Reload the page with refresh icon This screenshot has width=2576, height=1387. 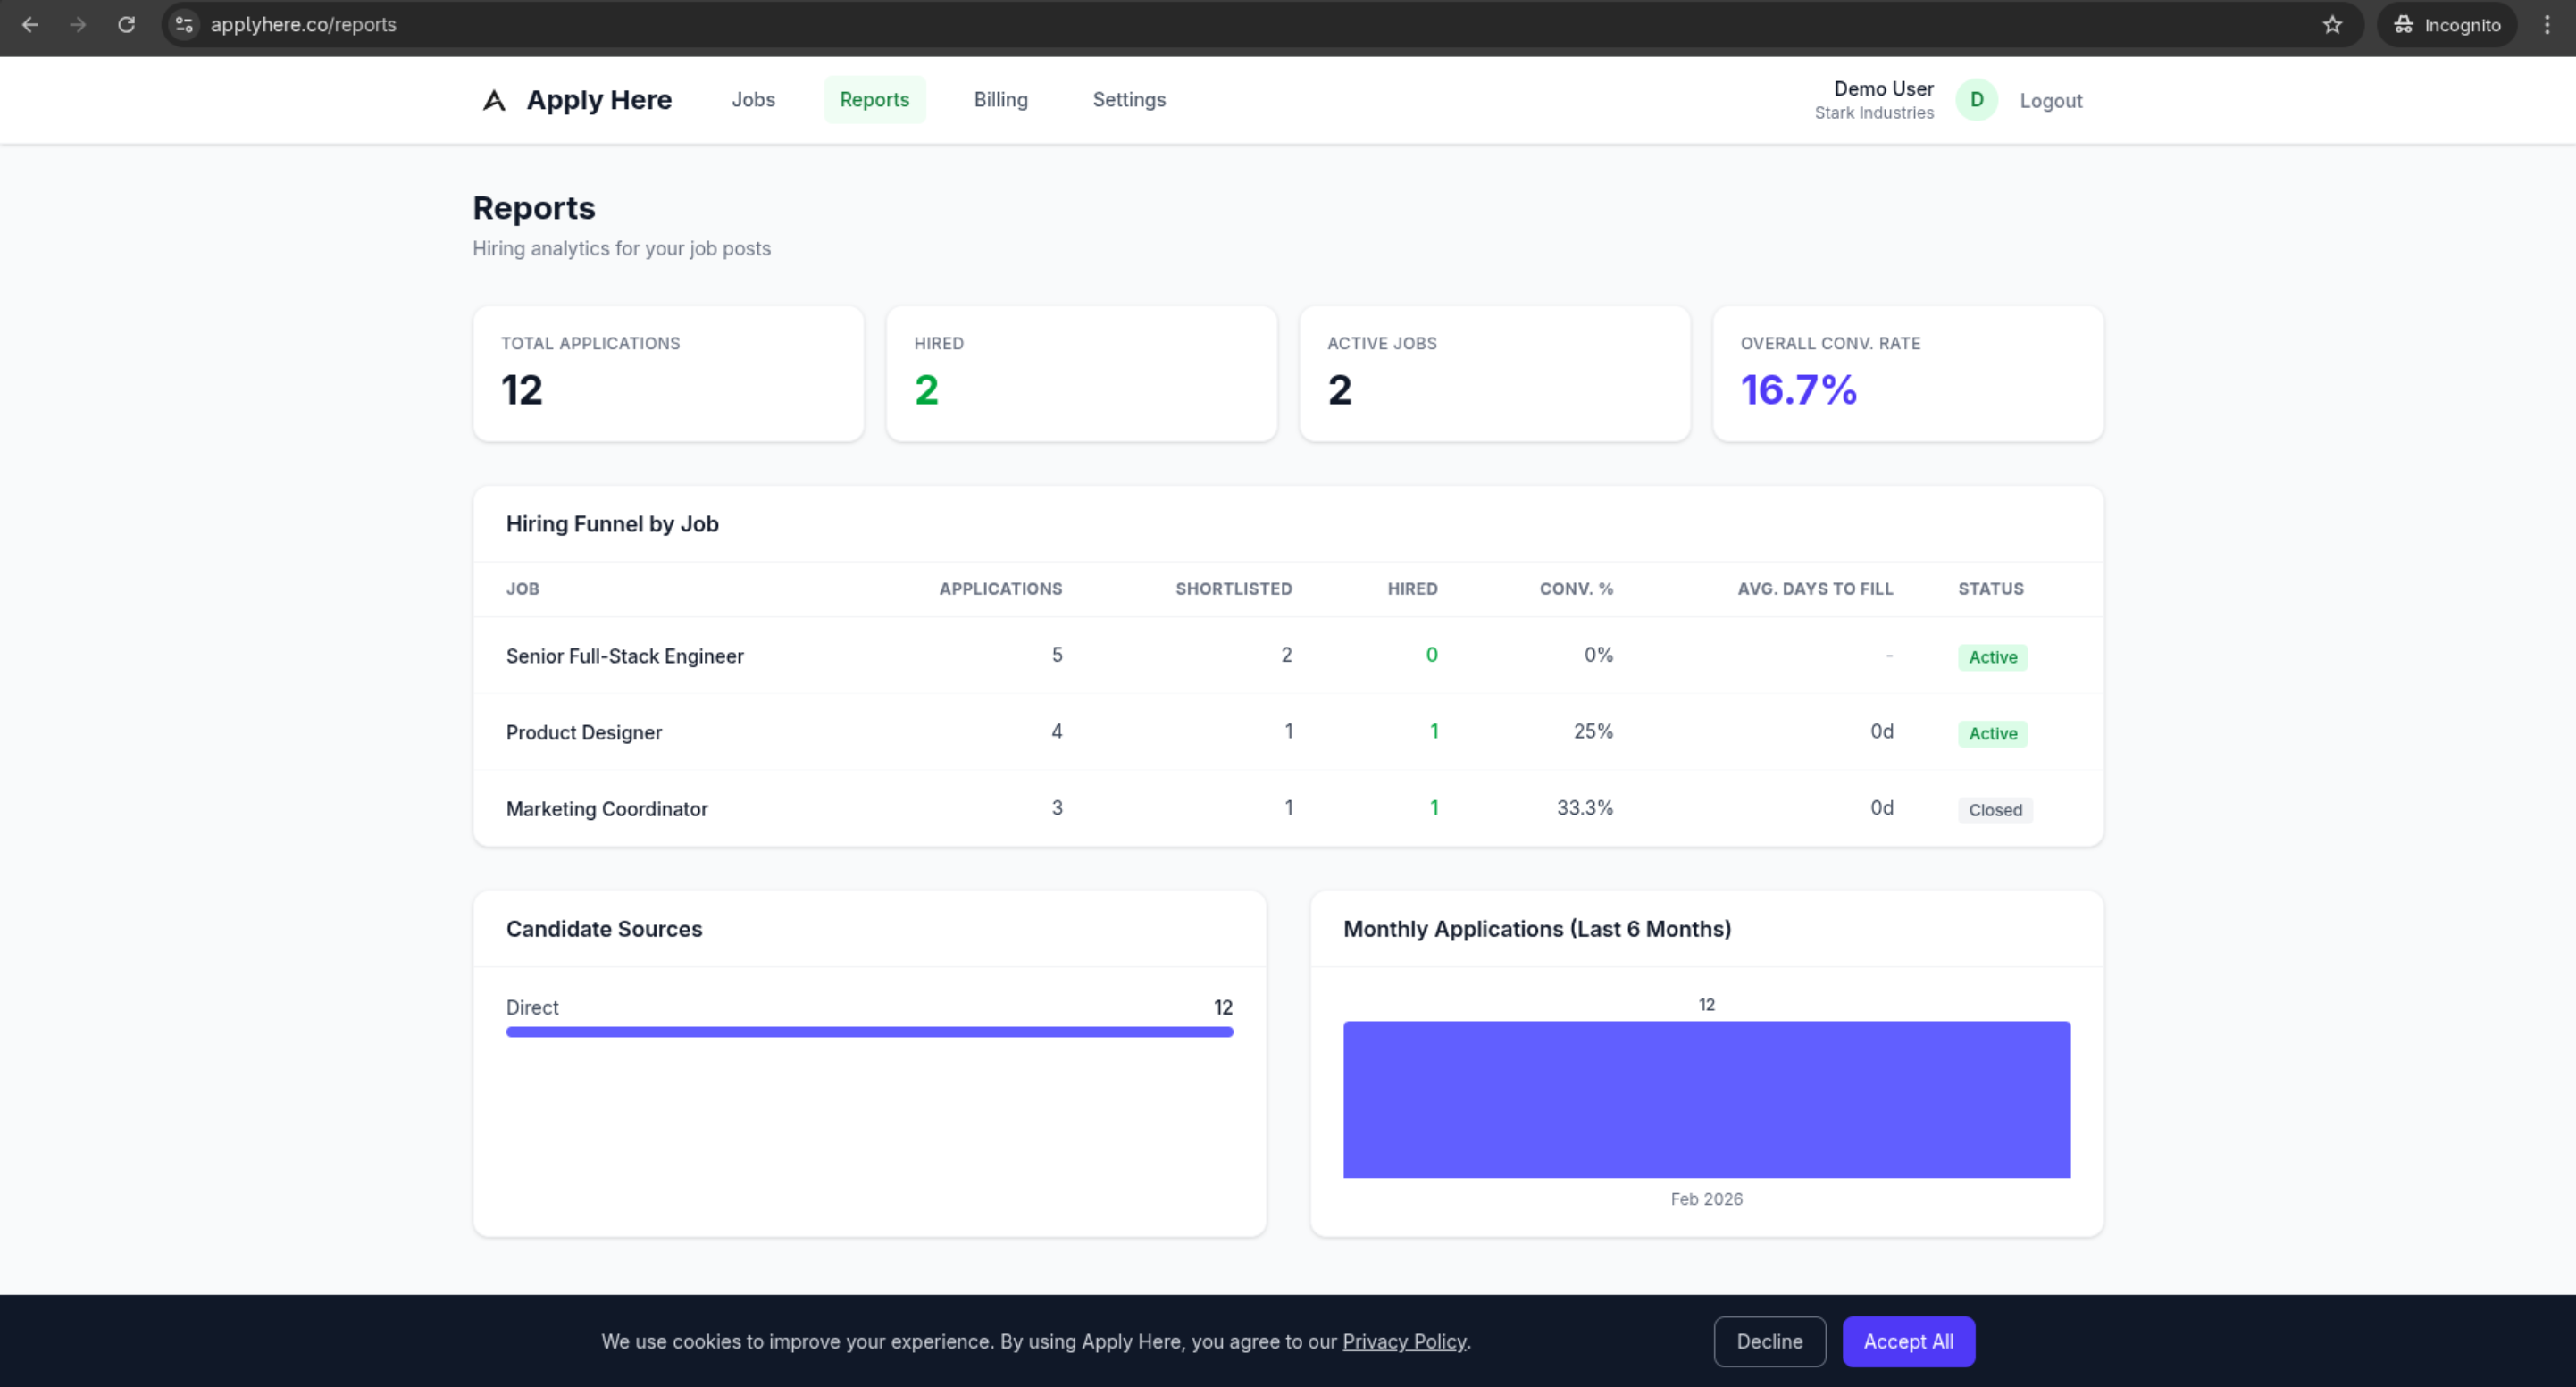126,25
